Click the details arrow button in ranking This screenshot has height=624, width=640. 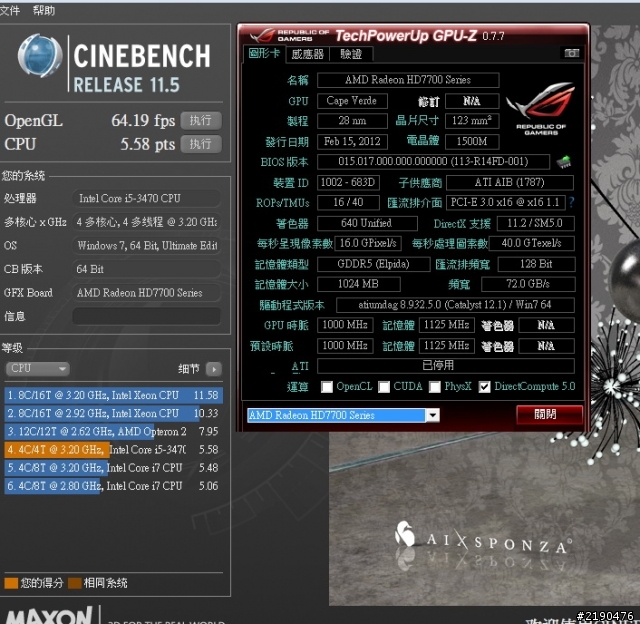pyautogui.click(x=213, y=369)
